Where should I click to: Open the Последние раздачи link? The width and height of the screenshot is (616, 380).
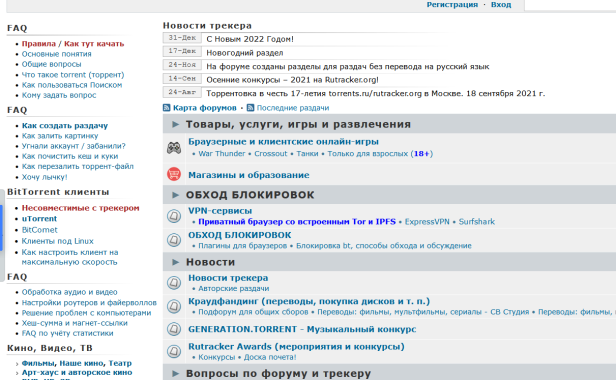coord(293,108)
